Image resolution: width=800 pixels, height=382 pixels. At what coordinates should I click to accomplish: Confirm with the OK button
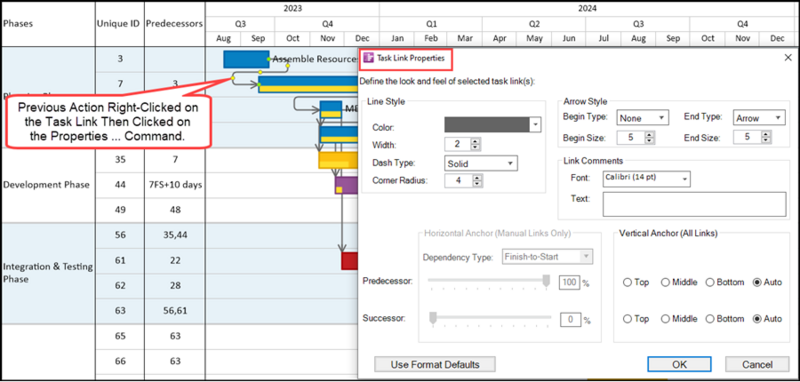coord(679,364)
